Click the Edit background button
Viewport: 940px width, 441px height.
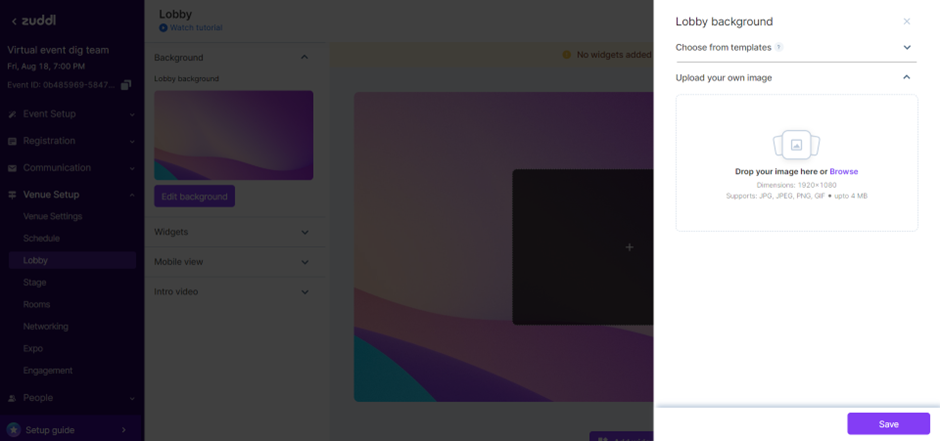[x=194, y=197]
